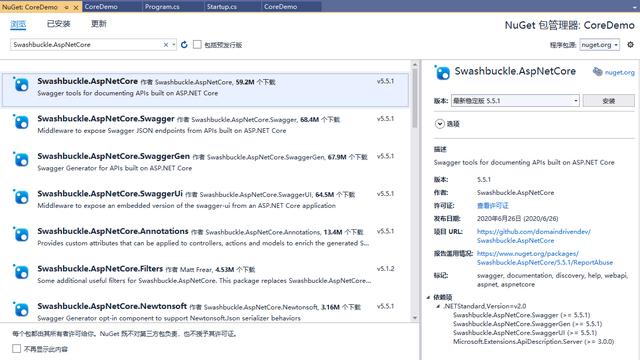Select the Swashbuckle.AspNetCore.Annotations package title
640x360 pixels.
click(x=113, y=231)
